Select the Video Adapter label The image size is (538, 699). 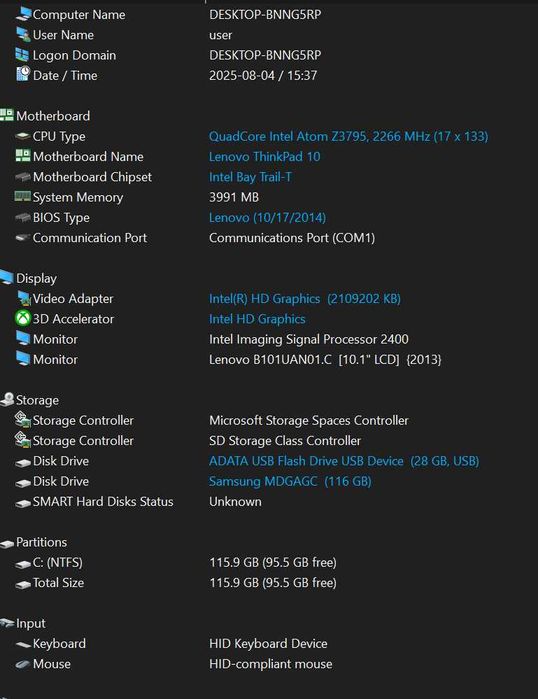tap(73, 299)
